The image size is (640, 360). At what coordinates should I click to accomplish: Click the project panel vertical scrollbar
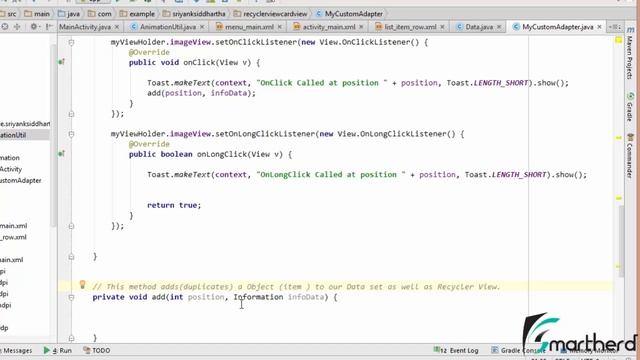(53, 135)
